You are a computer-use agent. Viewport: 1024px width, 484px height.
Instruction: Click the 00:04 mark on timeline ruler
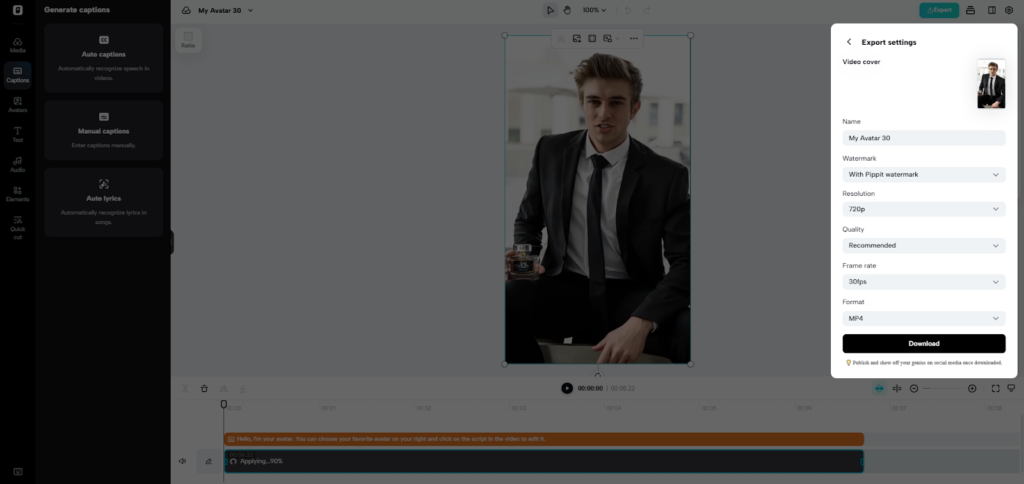(613, 408)
